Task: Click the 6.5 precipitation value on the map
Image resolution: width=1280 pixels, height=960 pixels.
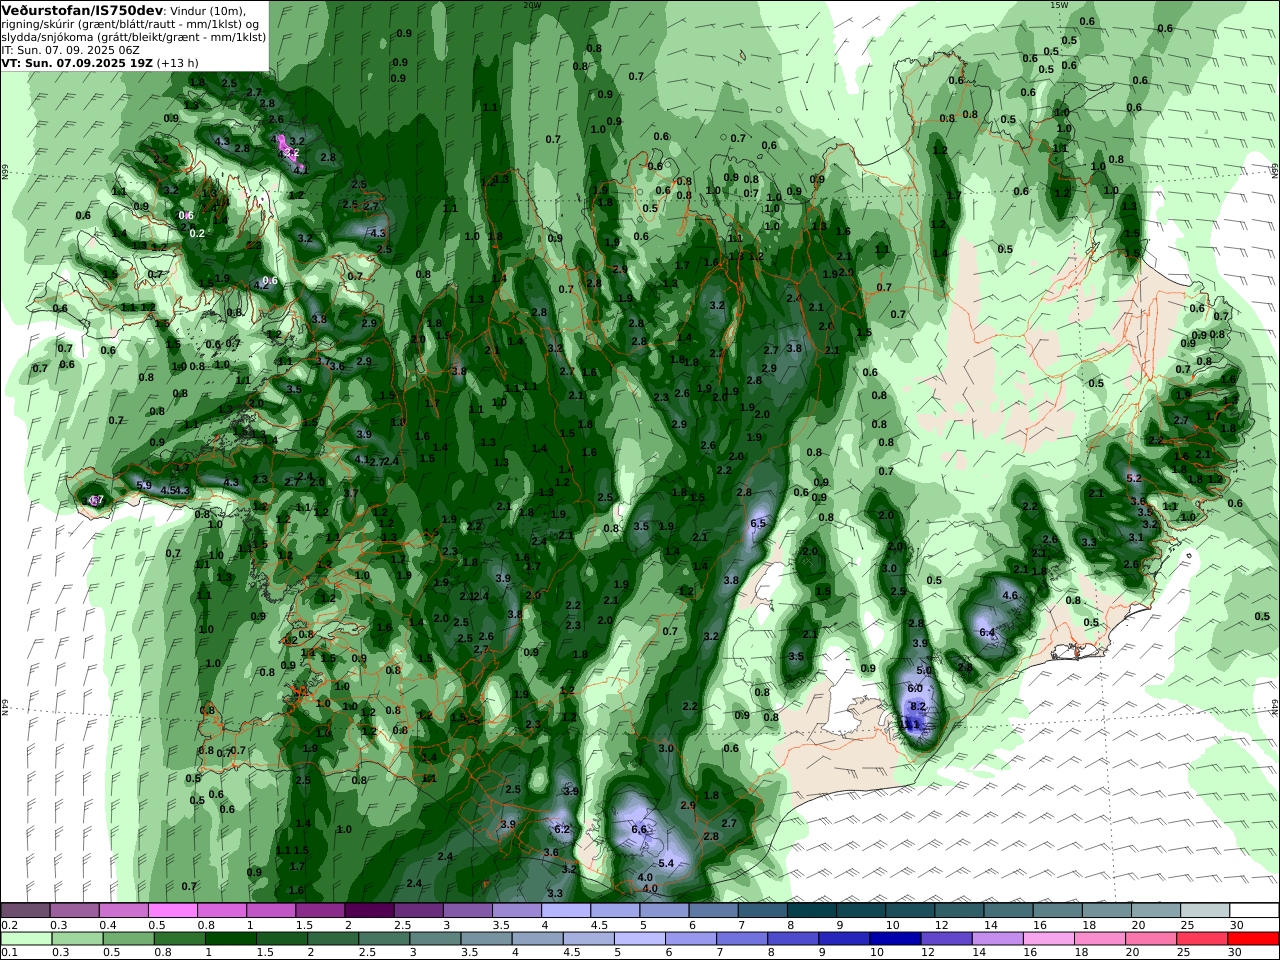Action: point(758,524)
